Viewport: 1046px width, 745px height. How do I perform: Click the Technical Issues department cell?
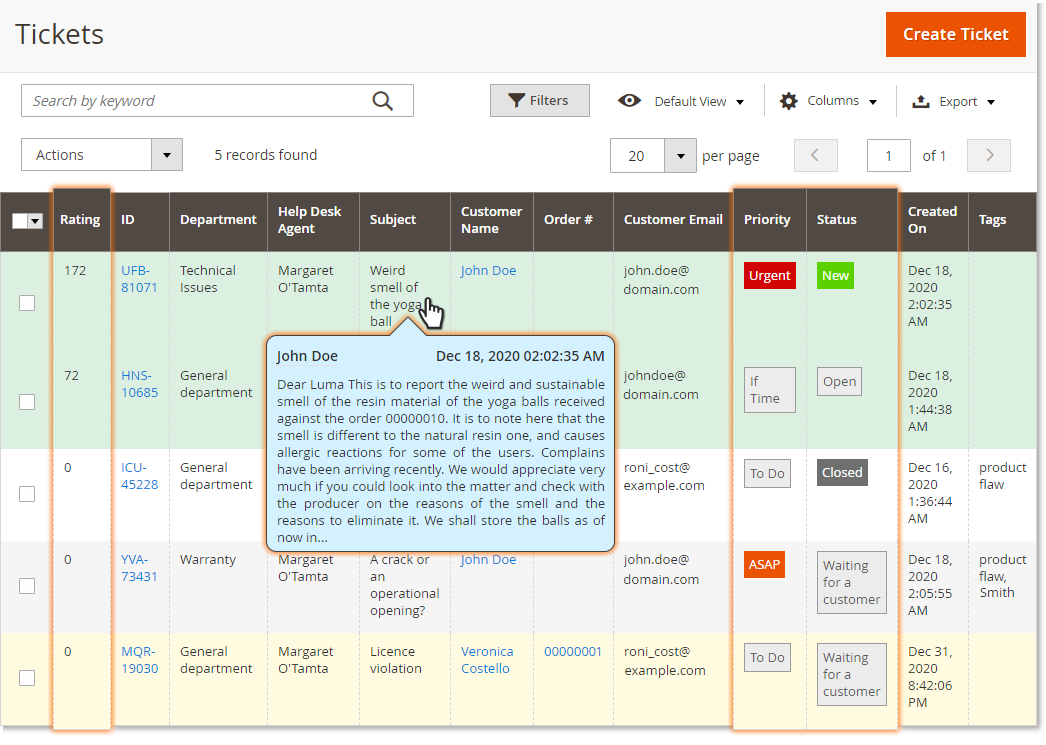pyautogui.click(x=207, y=279)
